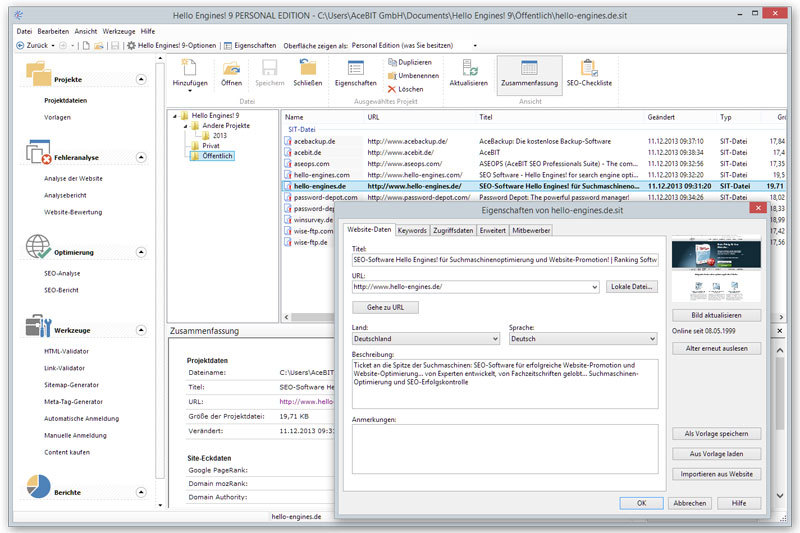Switch to the Zugriffsdaten tab
The width and height of the screenshot is (800, 533).
coord(453,231)
